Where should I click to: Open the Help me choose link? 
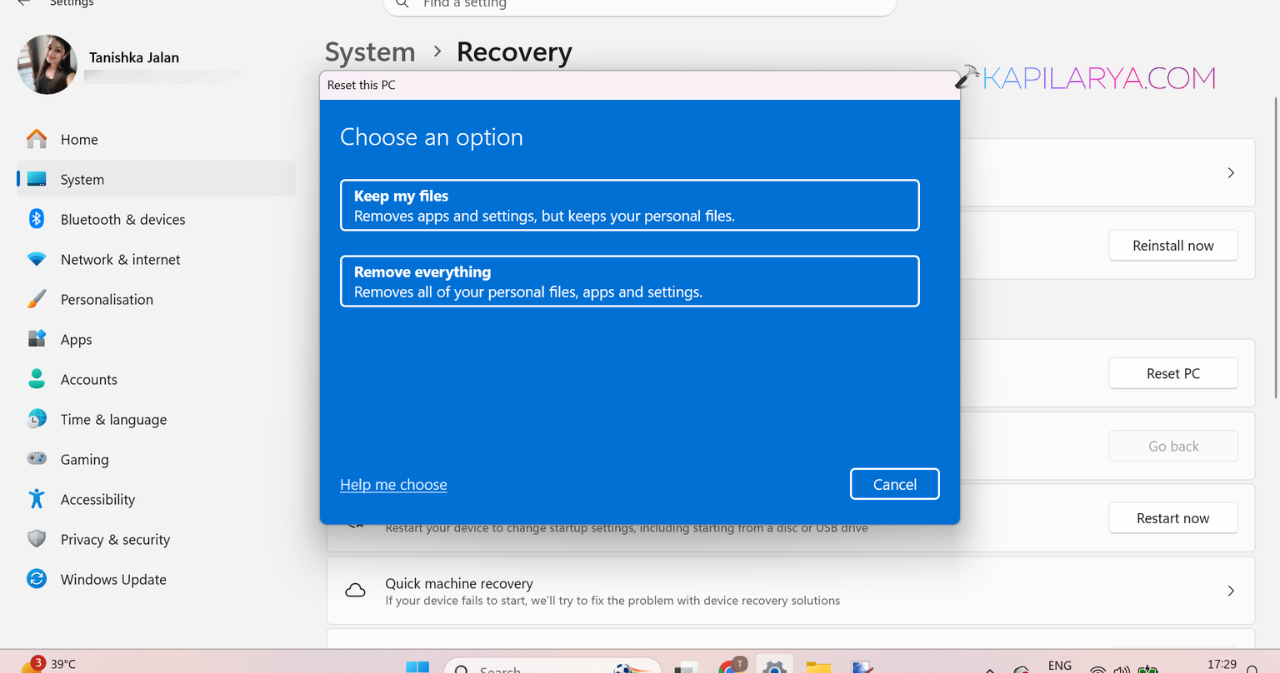(393, 484)
